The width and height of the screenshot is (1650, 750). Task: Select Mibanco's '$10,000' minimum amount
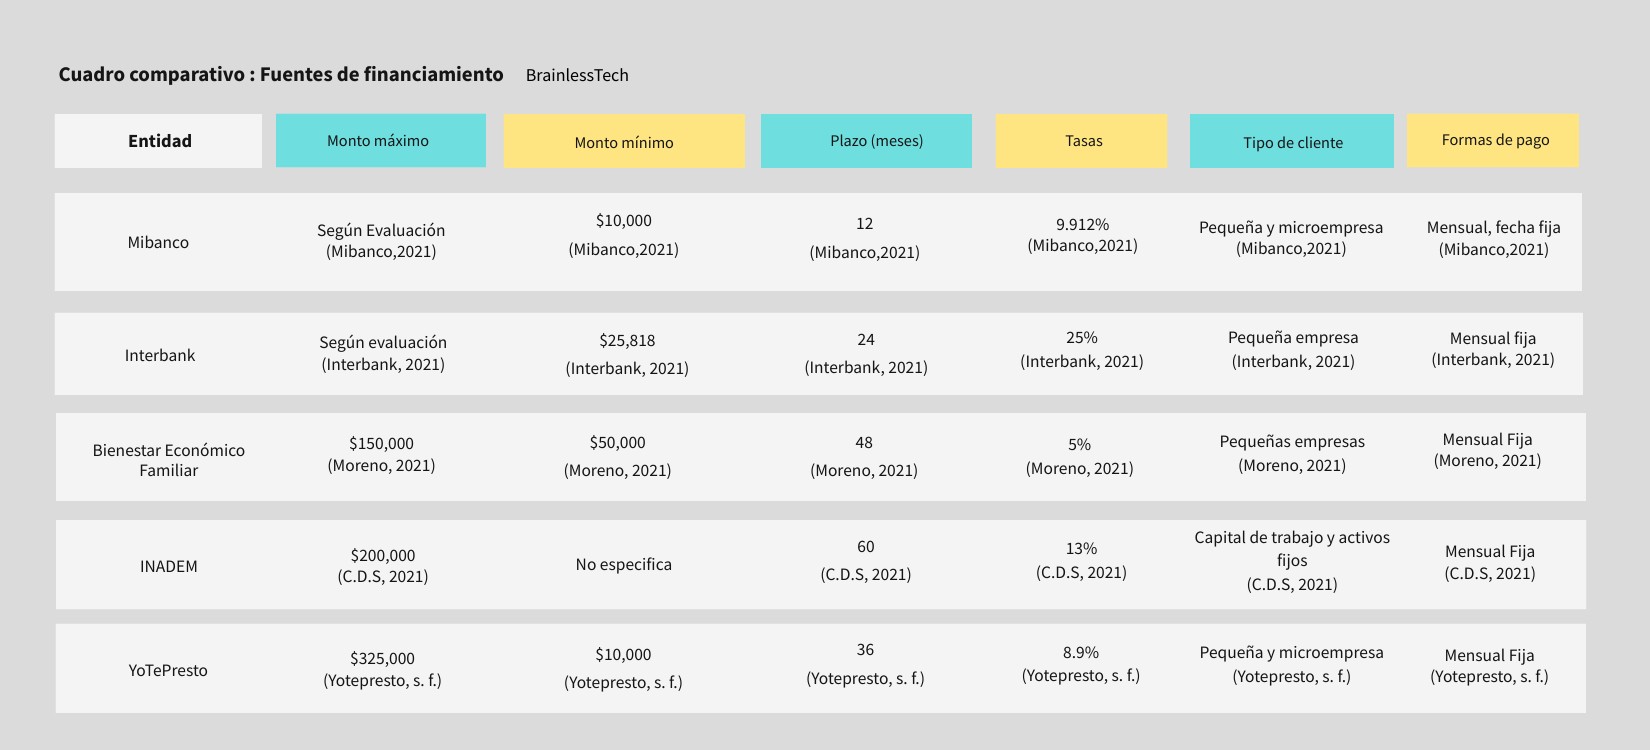tap(624, 221)
